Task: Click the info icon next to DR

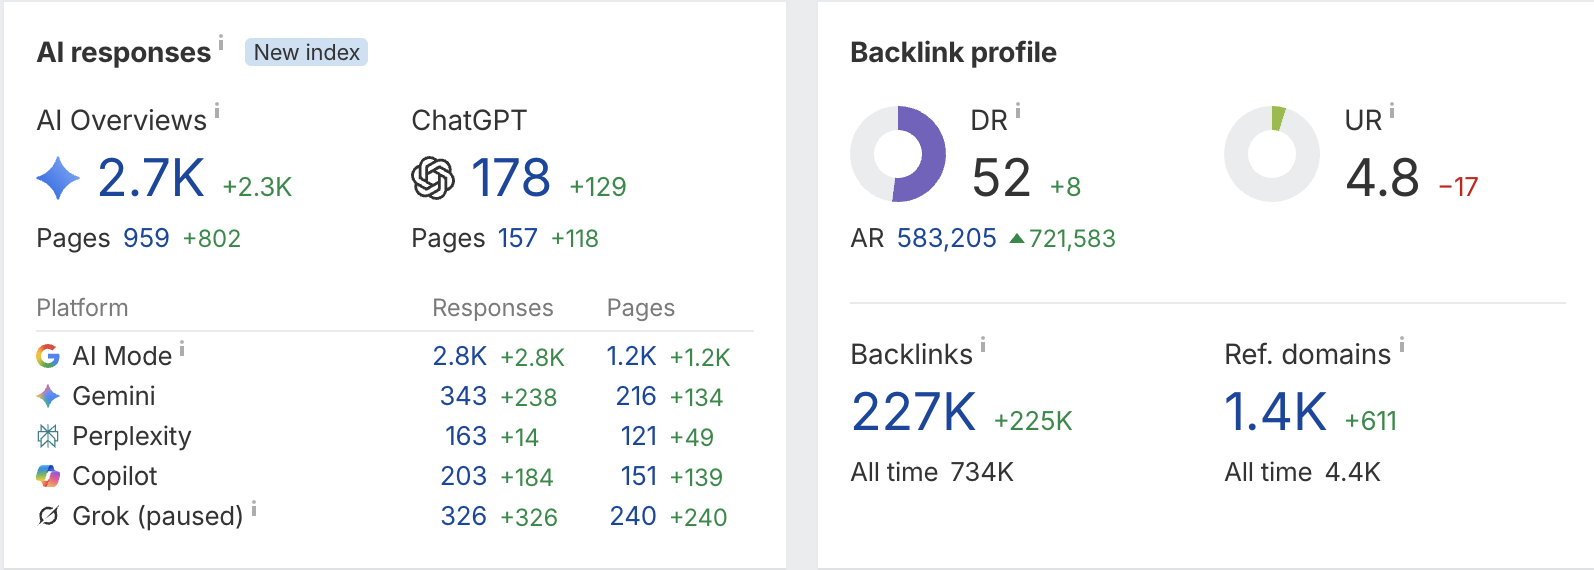Action: 1018,111
